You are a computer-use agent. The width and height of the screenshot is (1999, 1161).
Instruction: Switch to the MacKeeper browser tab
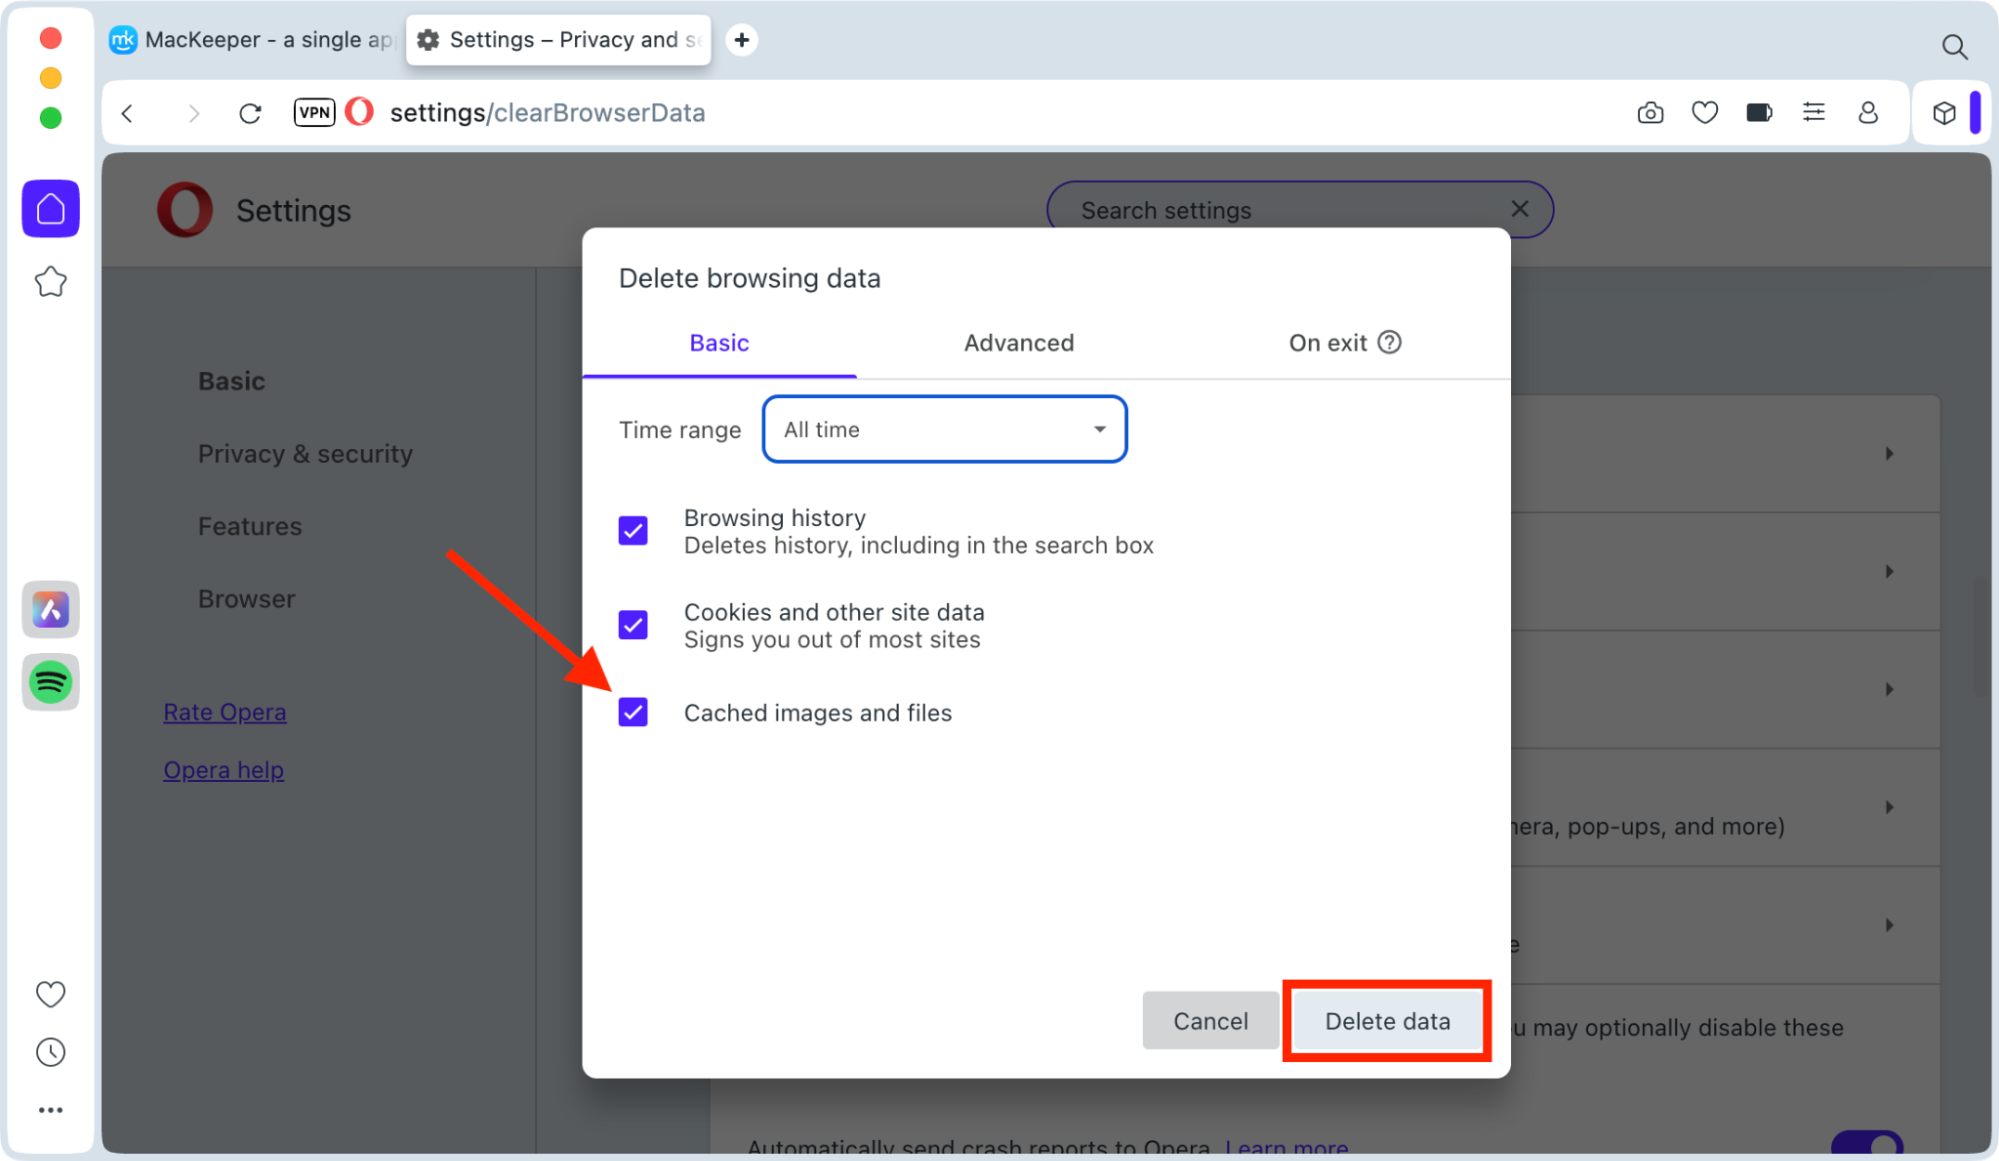(250, 39)
